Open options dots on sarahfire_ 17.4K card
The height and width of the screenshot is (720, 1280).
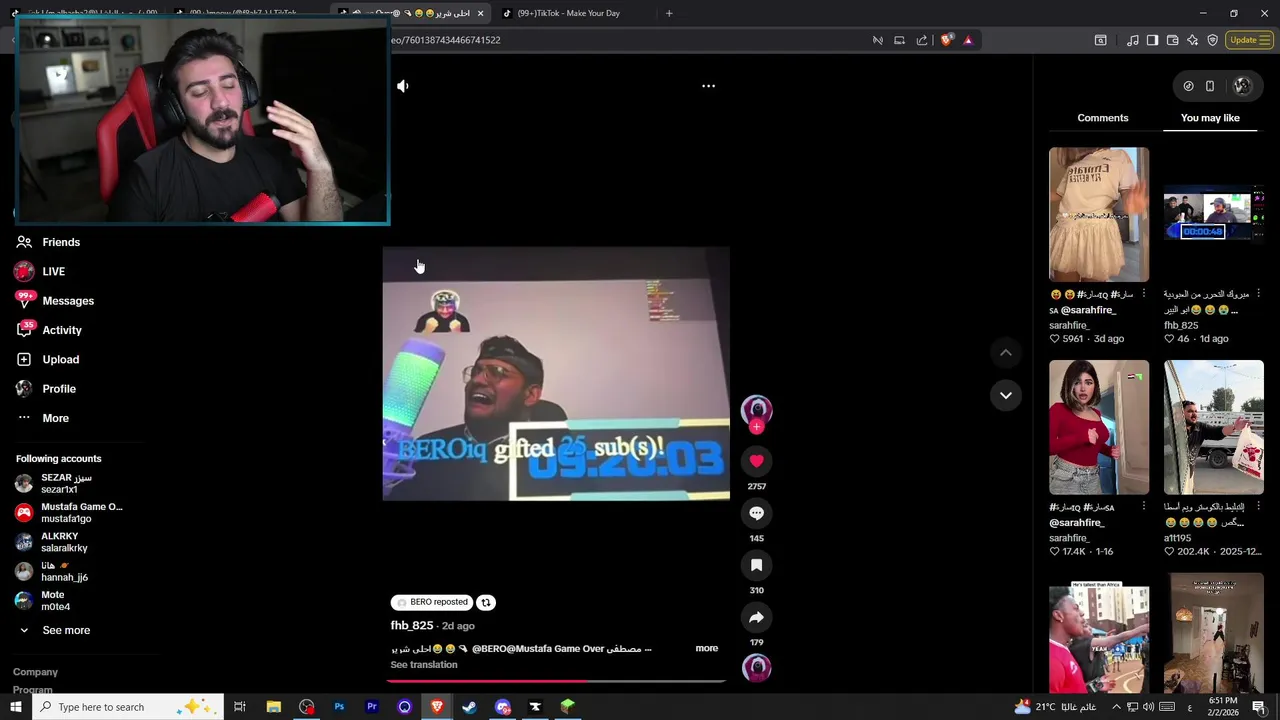(x=1144, y=507)
